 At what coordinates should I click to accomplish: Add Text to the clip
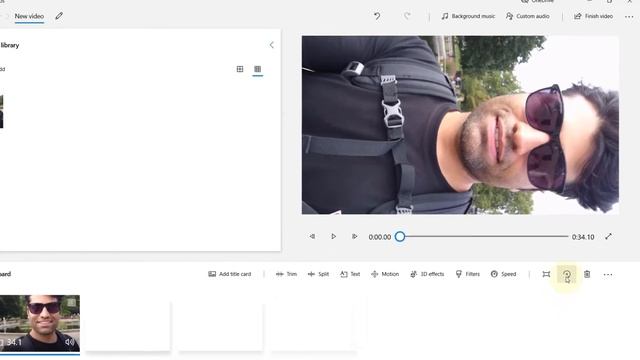tap(350, 274)
